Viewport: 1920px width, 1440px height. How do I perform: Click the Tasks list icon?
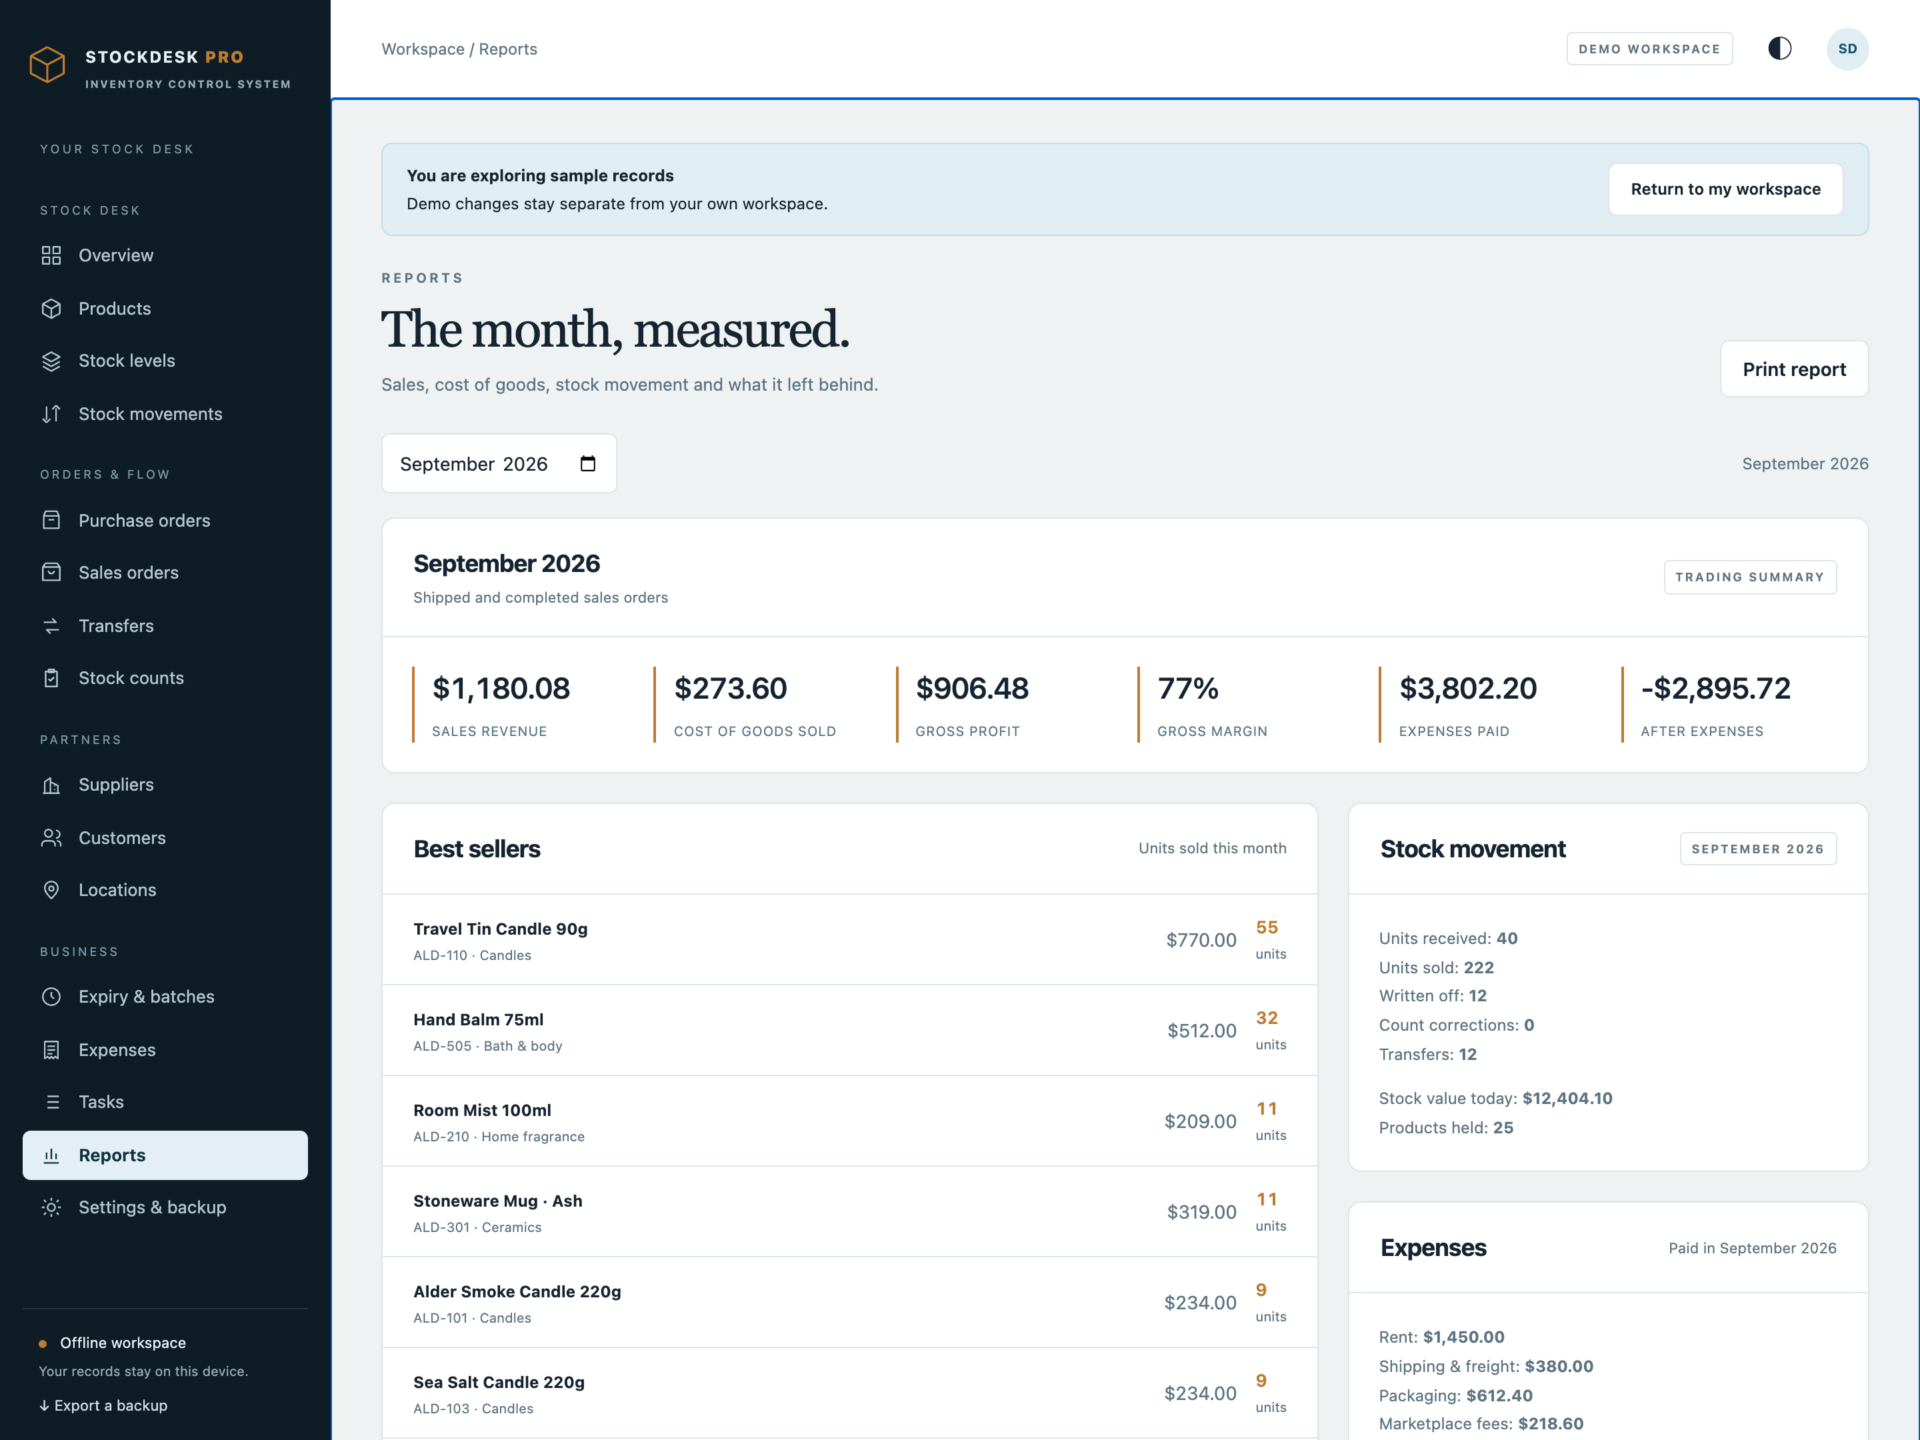51,1102
